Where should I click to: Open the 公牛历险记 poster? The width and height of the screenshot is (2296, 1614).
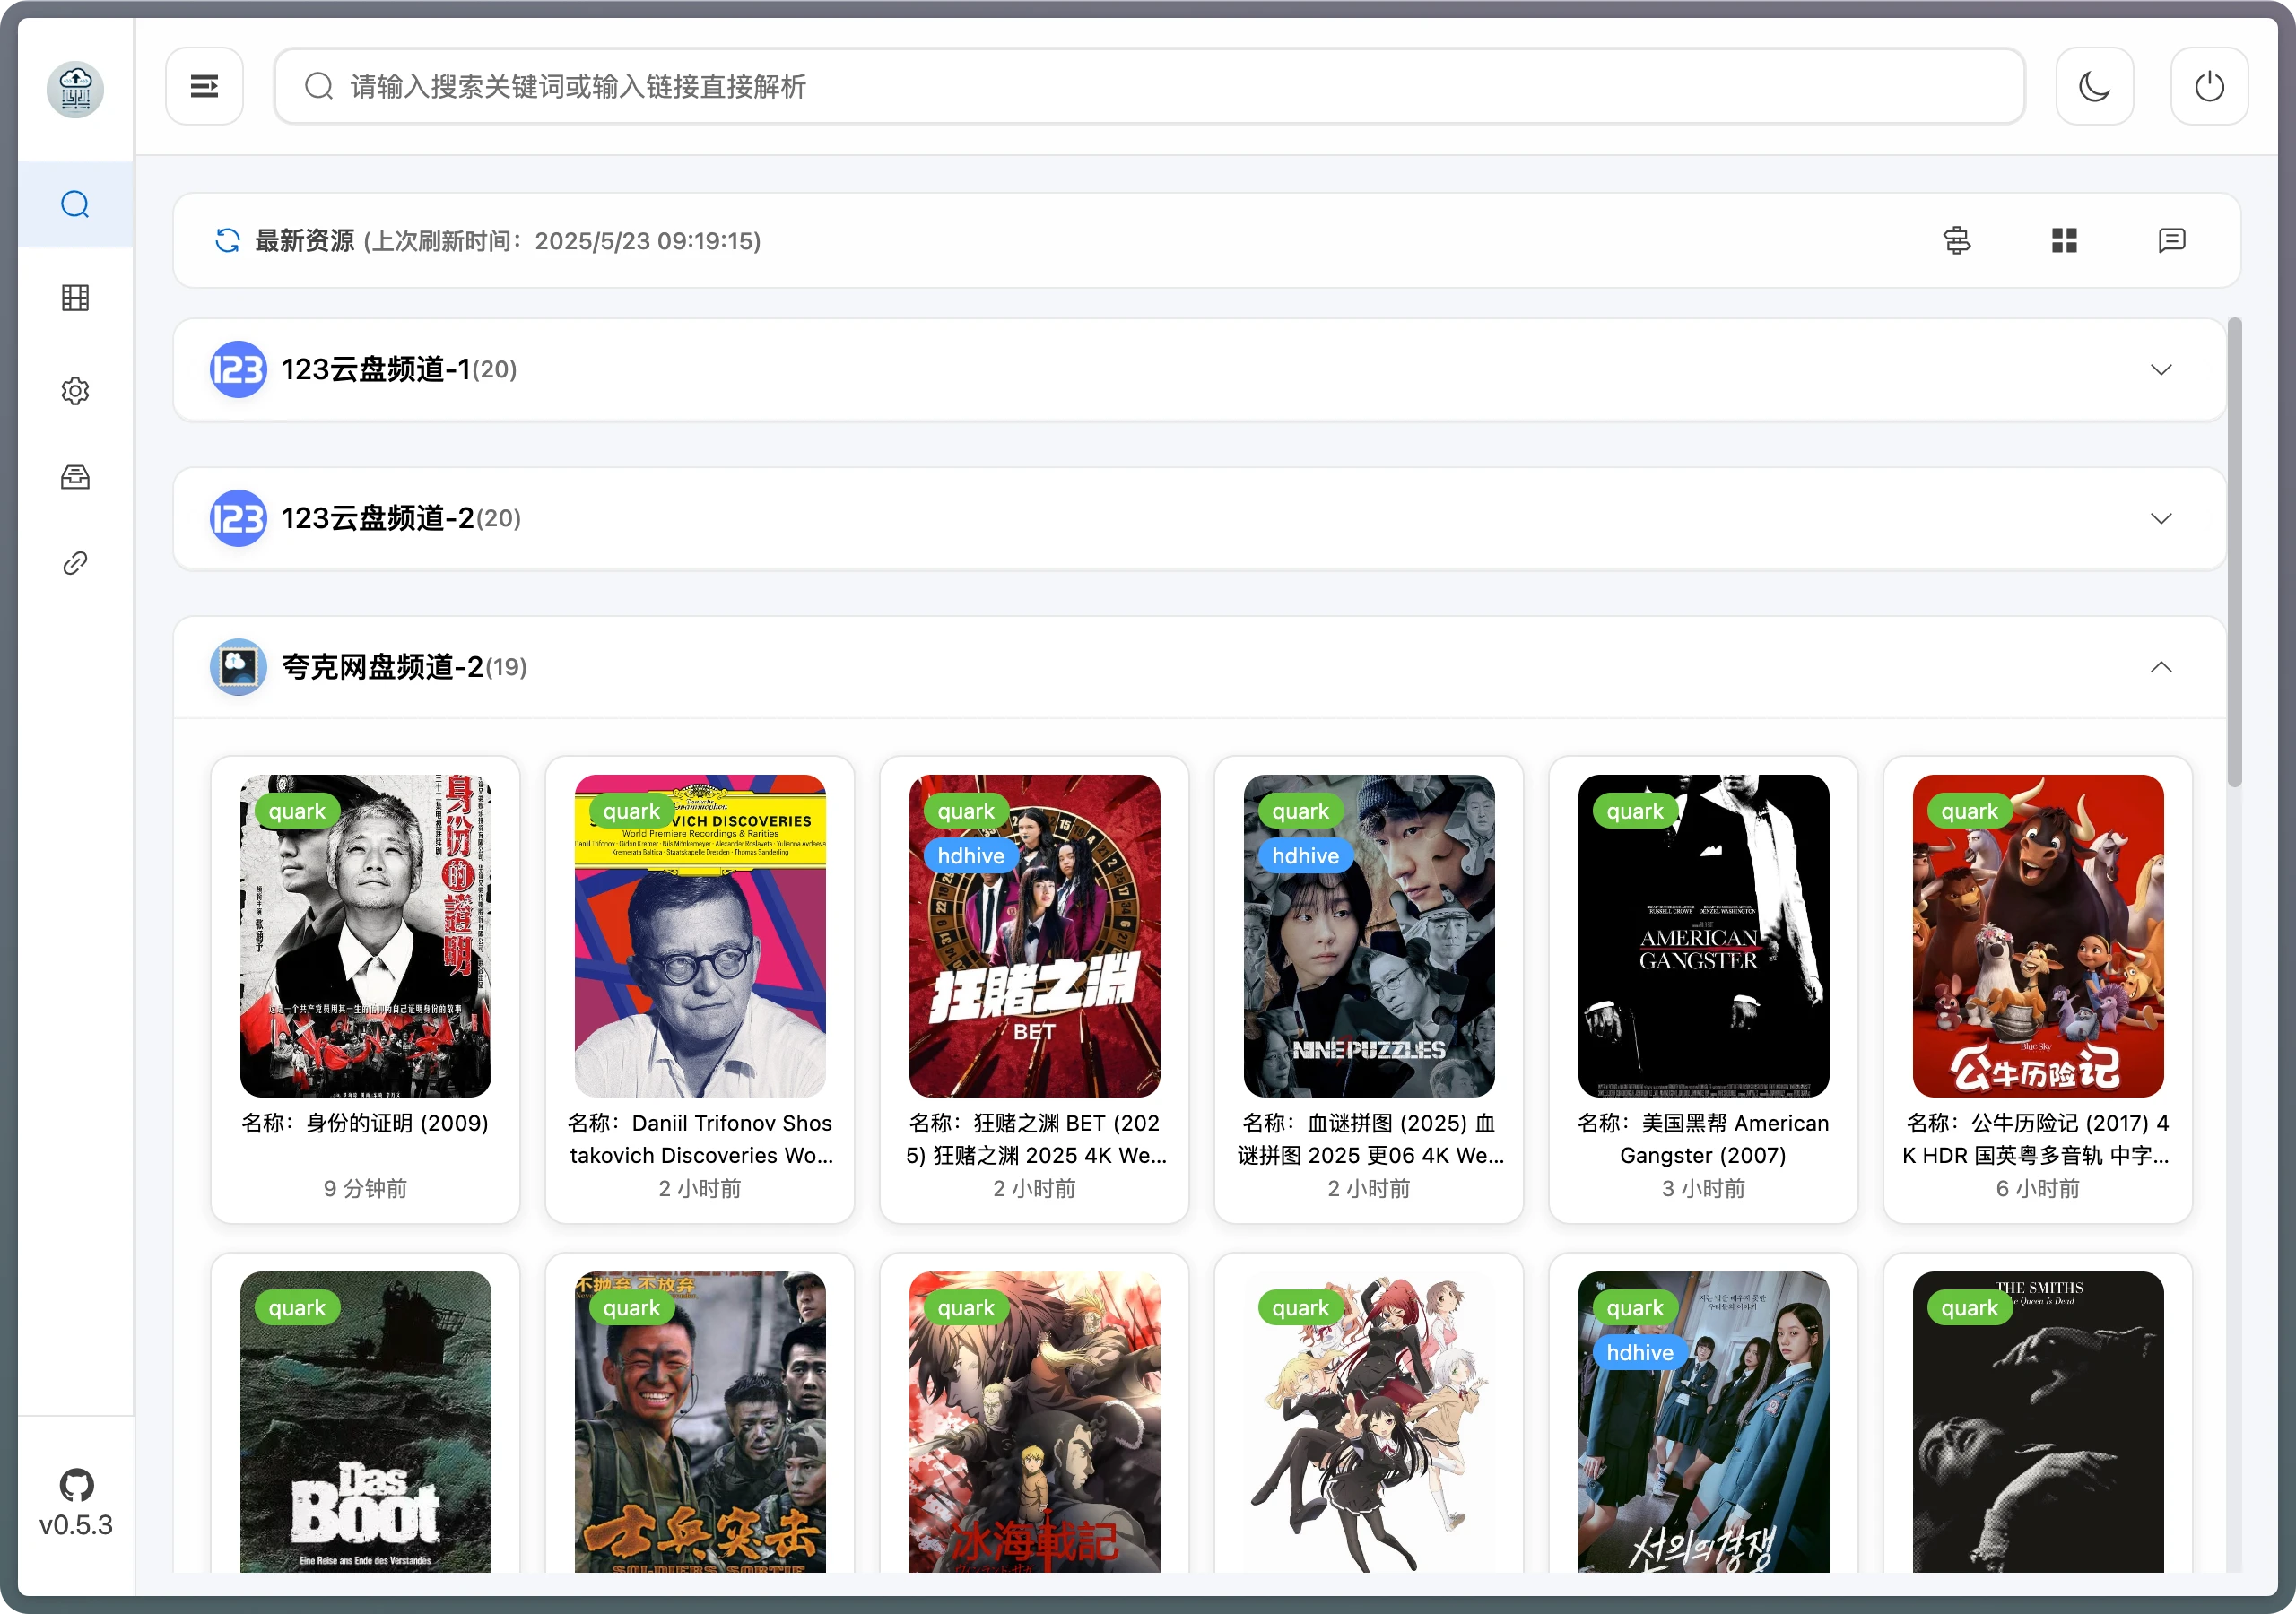tap(2038, 935)
